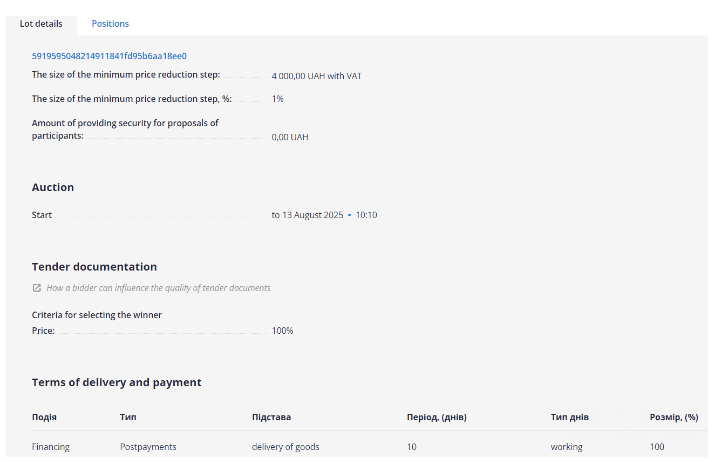This screenshot has width=714, height=462.
Task: Click the Підстава column header
Action: (271, 417)
